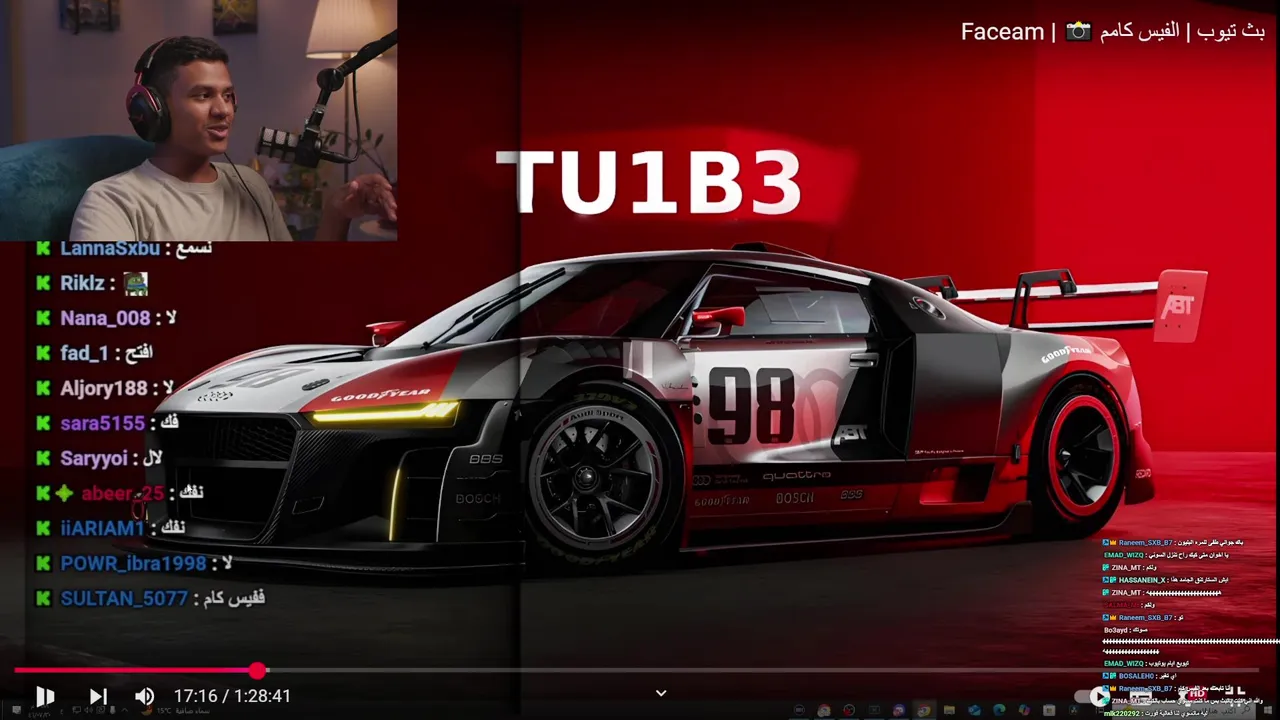Open File Explorer in the Windows taskbar
This screenshot has height=720, width=1280.
(949, 711)
